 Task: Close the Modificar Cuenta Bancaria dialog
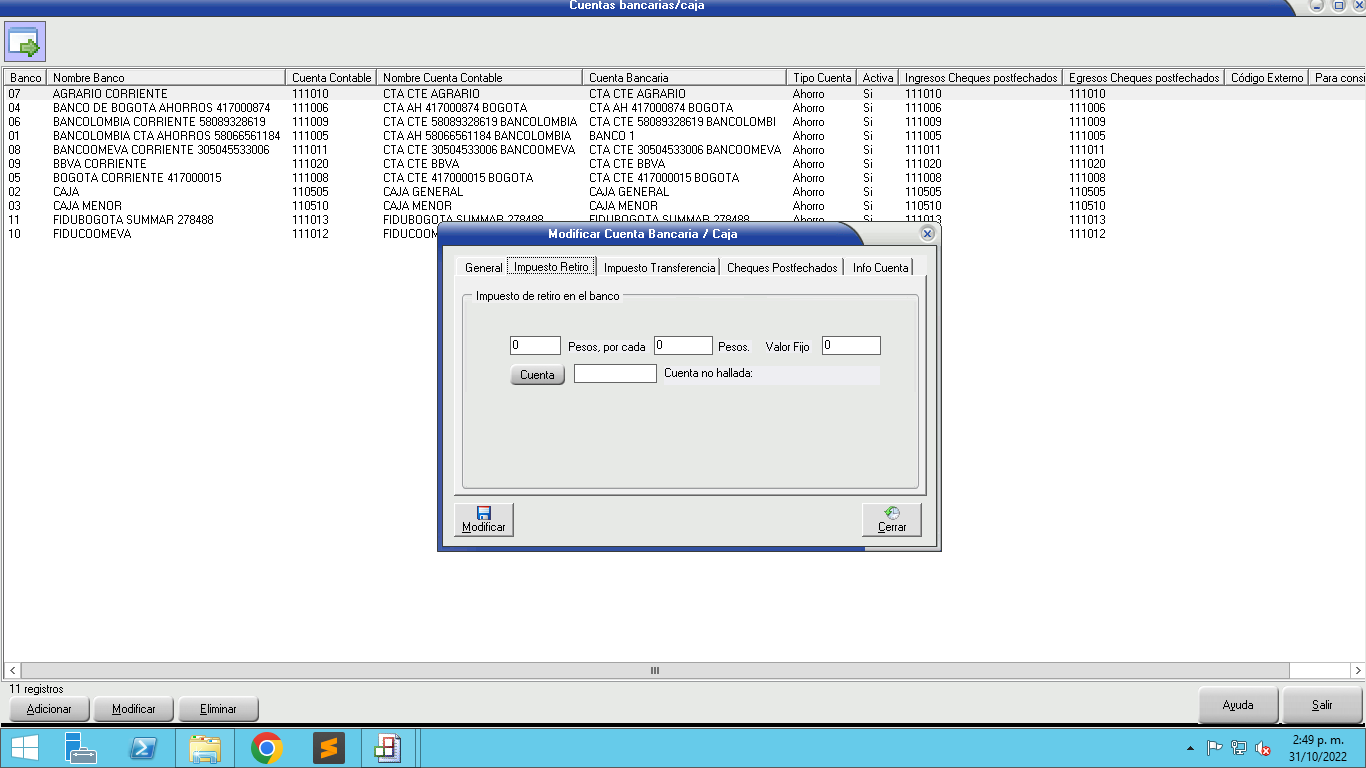pyautogui.click(x=927, y=233)
